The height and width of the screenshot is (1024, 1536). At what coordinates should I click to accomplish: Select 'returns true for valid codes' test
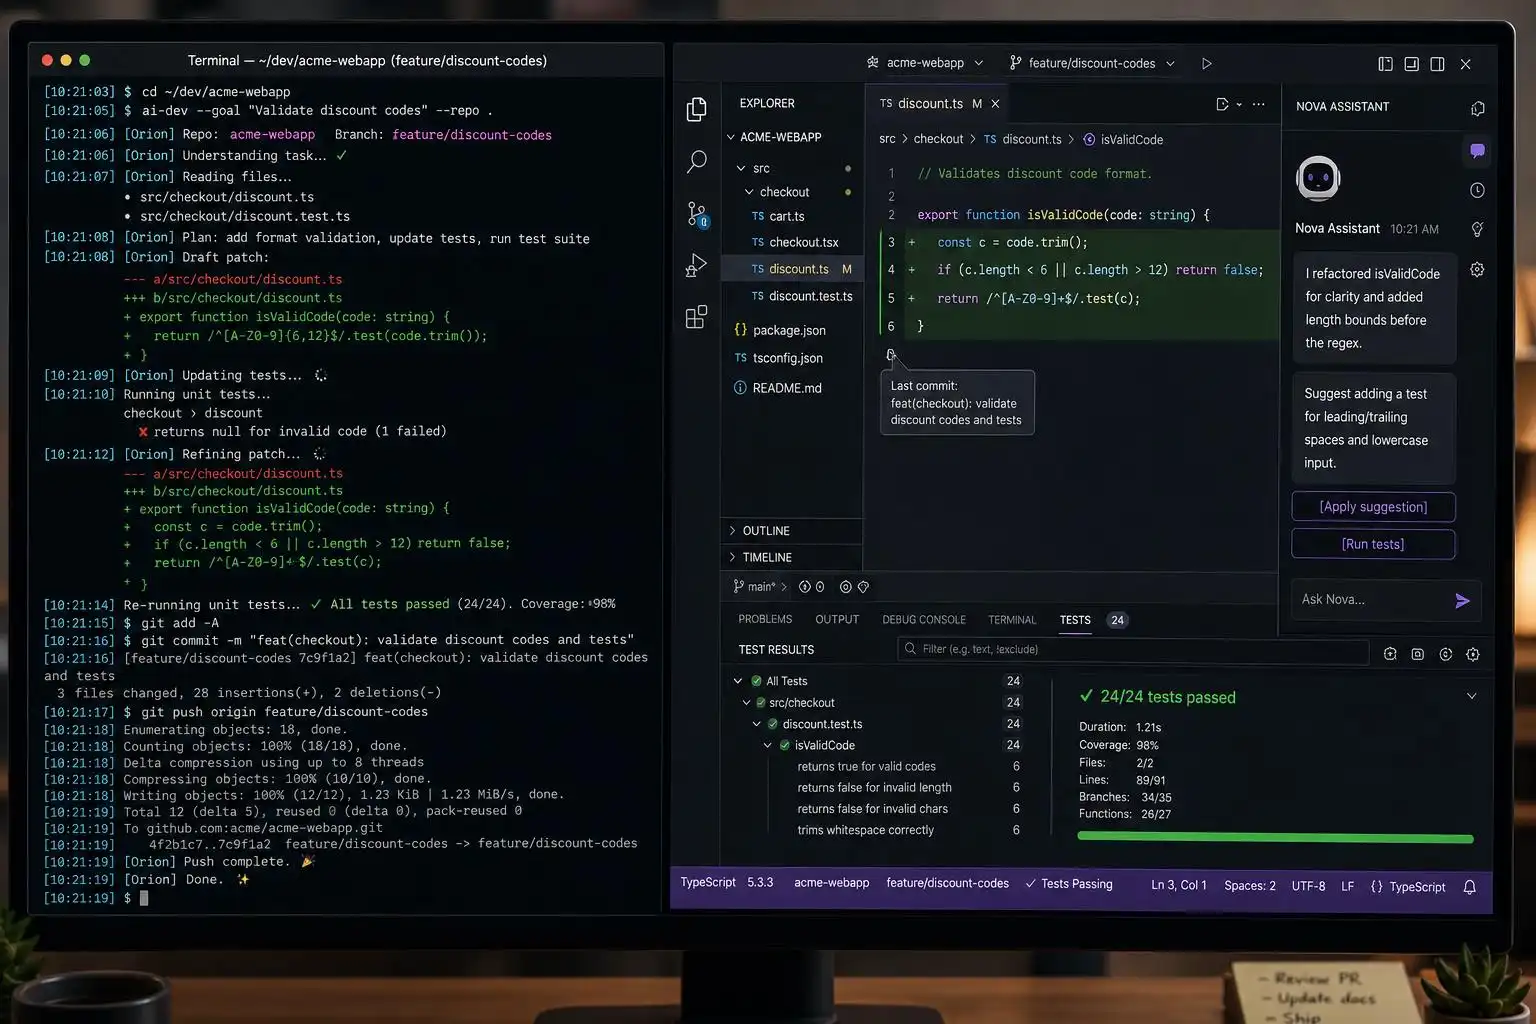click(x=866, y=767)
